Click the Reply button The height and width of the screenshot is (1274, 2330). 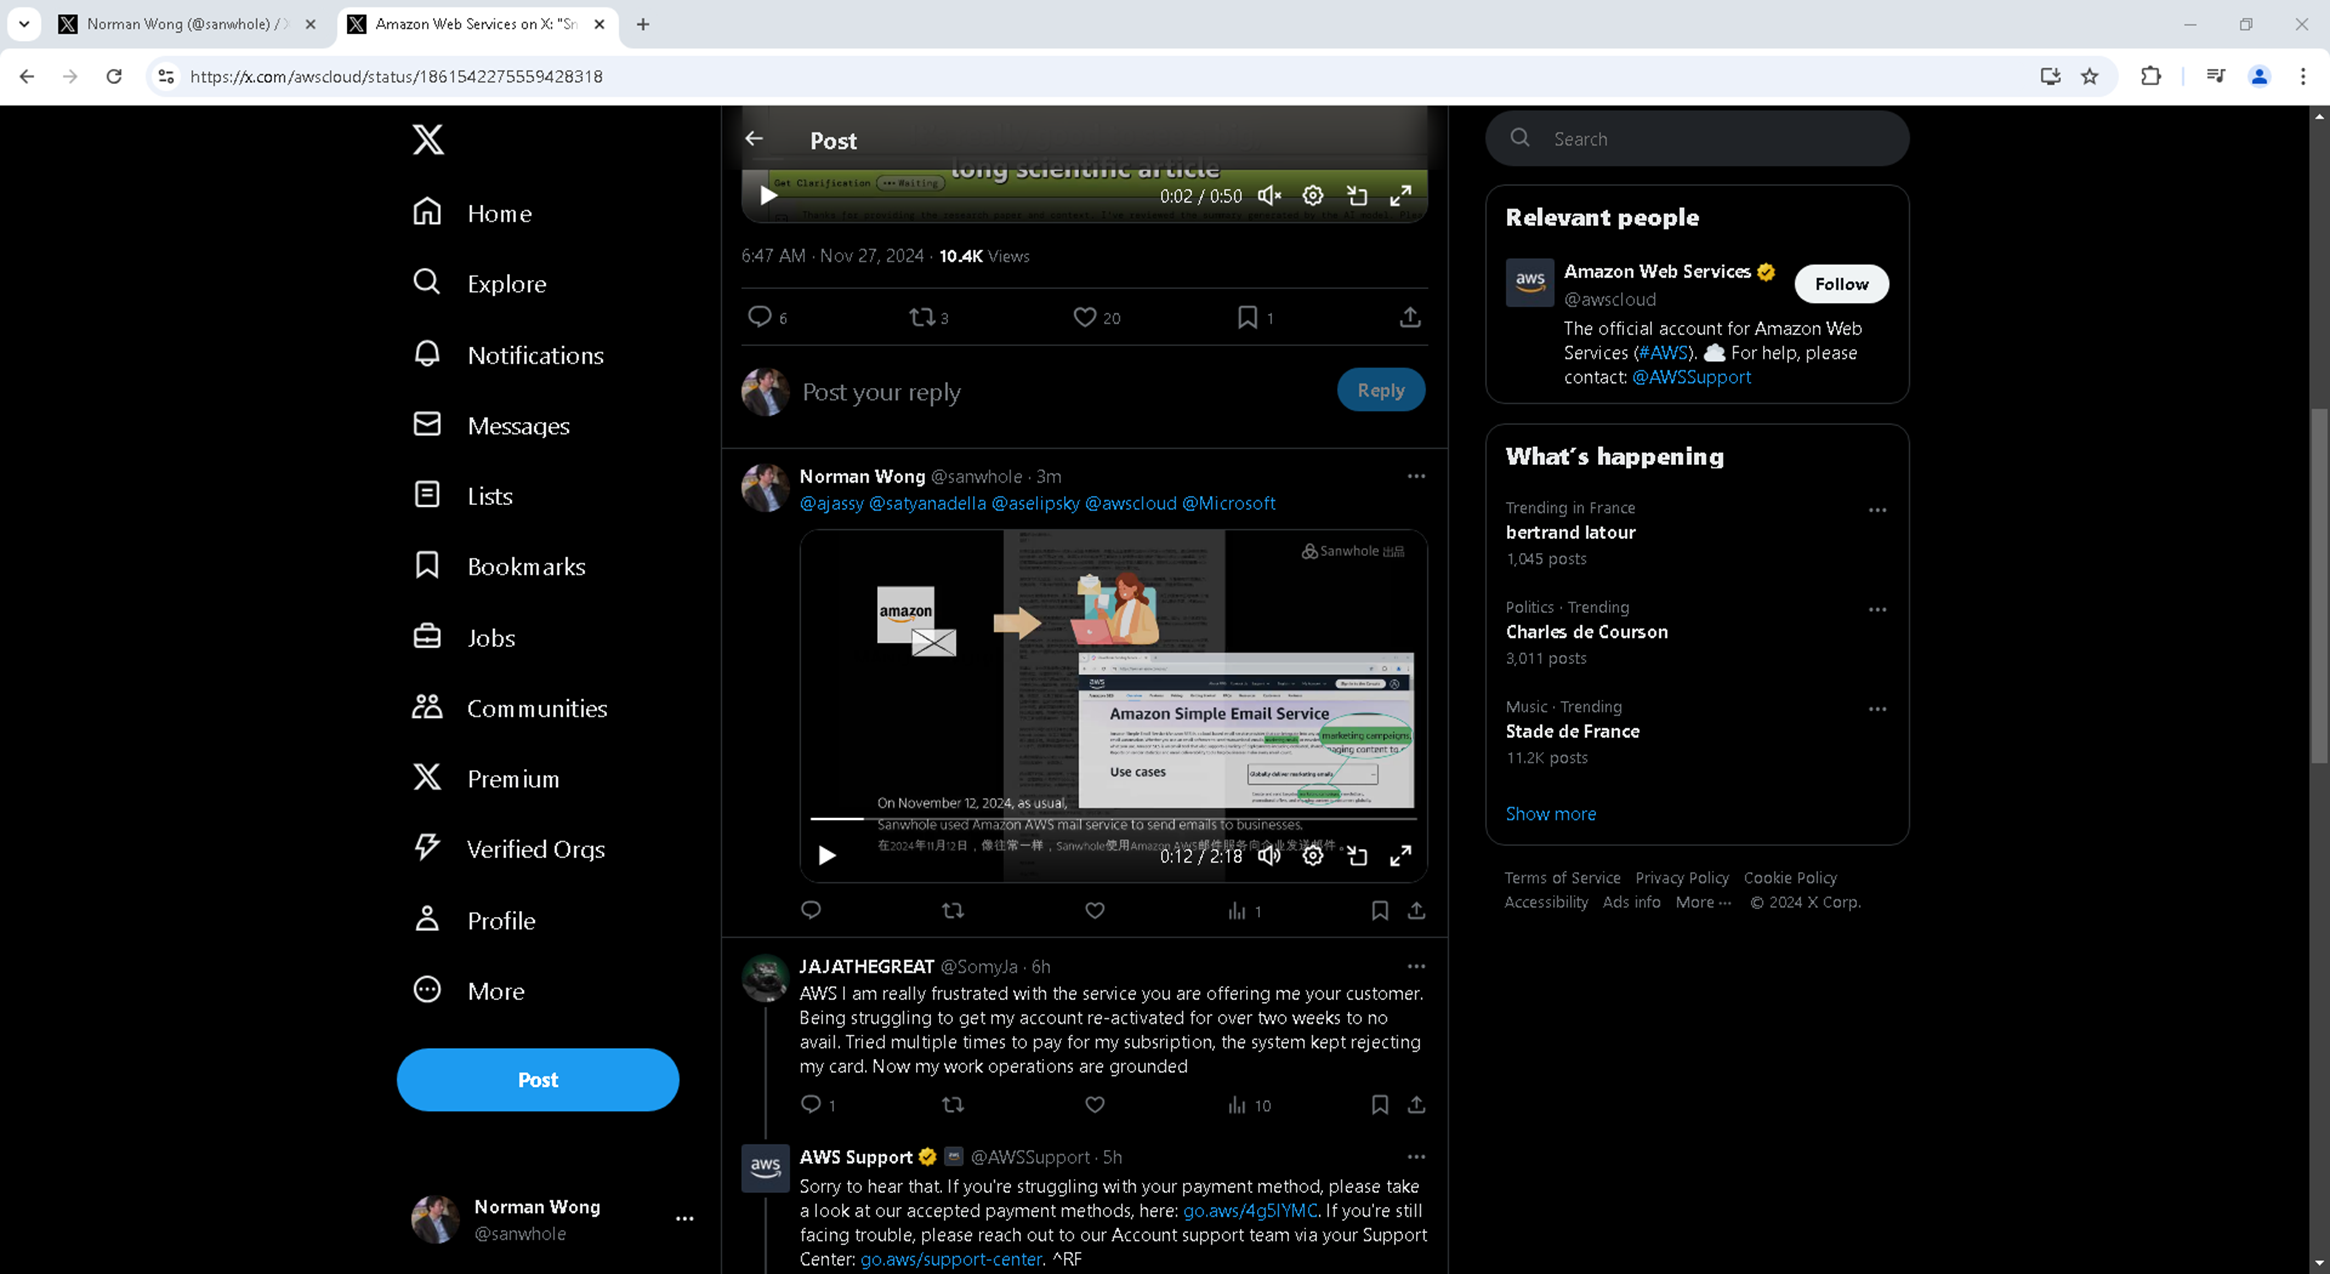pyautogui.click(x=1381, y=390)
